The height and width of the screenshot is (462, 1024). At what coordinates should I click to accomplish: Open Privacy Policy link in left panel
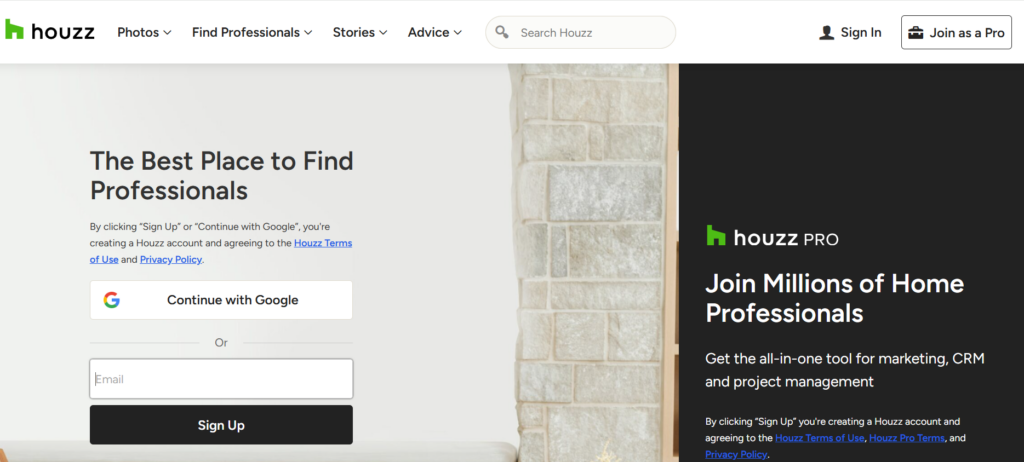click(171, 259)
